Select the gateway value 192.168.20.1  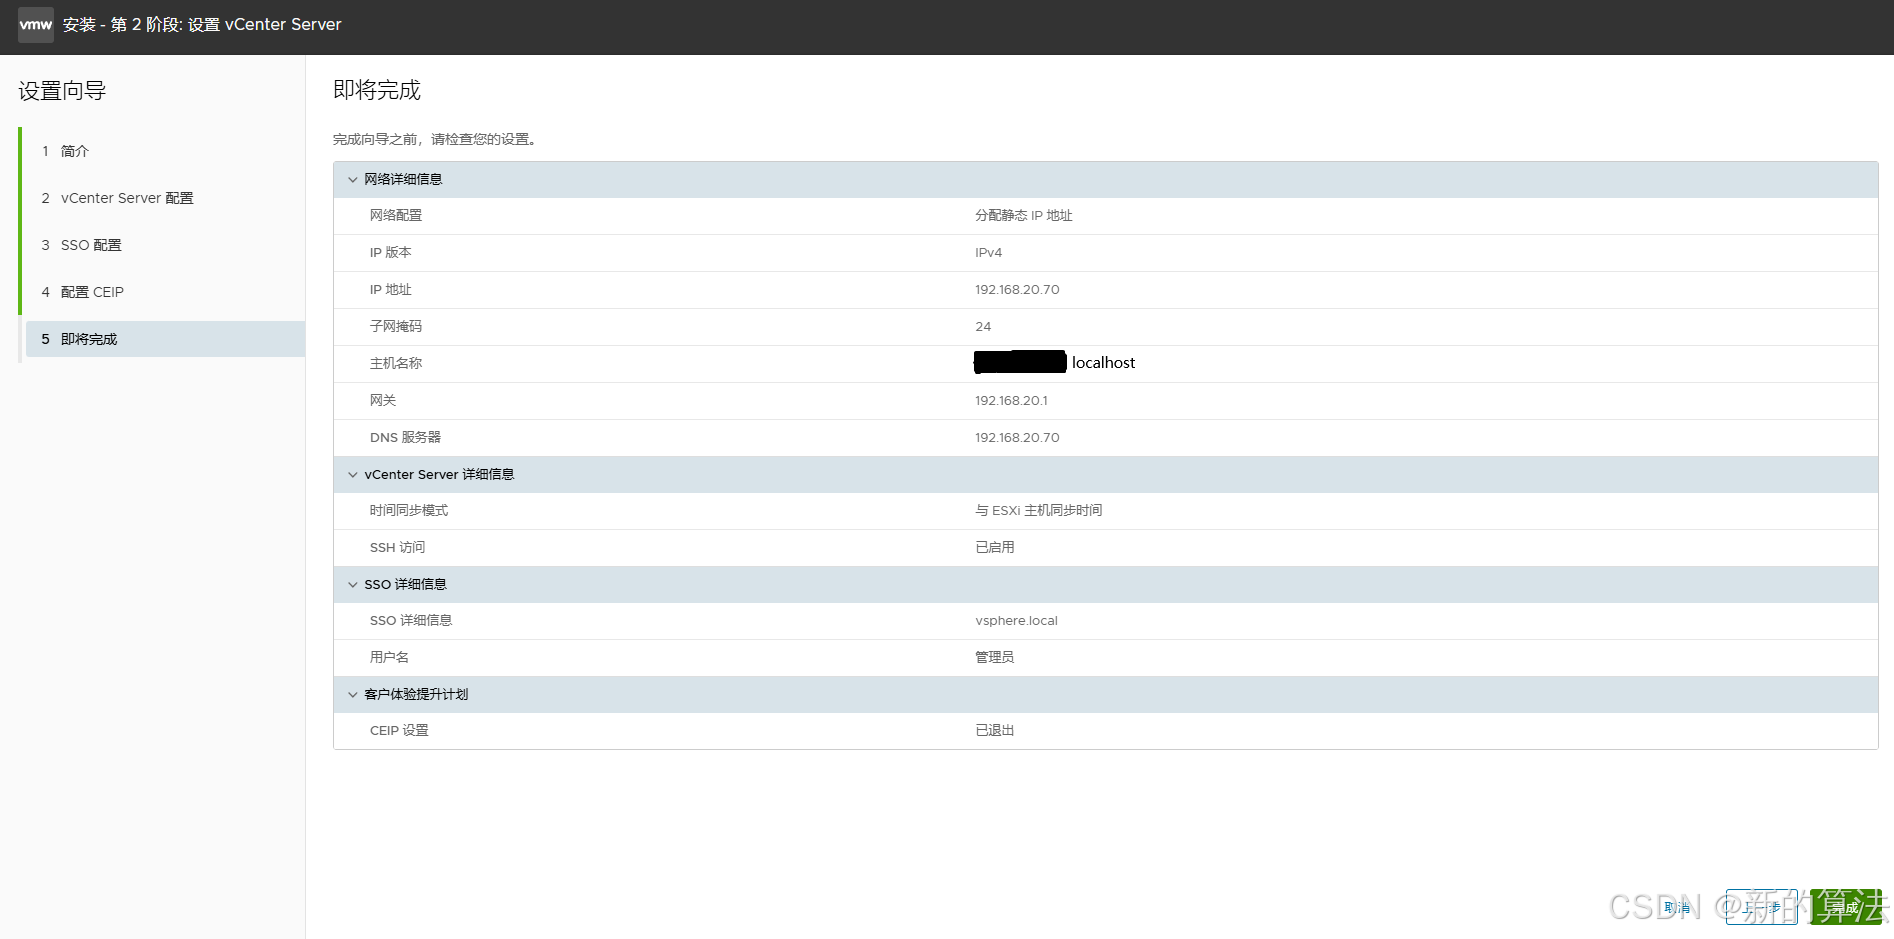coord(1011,401)
